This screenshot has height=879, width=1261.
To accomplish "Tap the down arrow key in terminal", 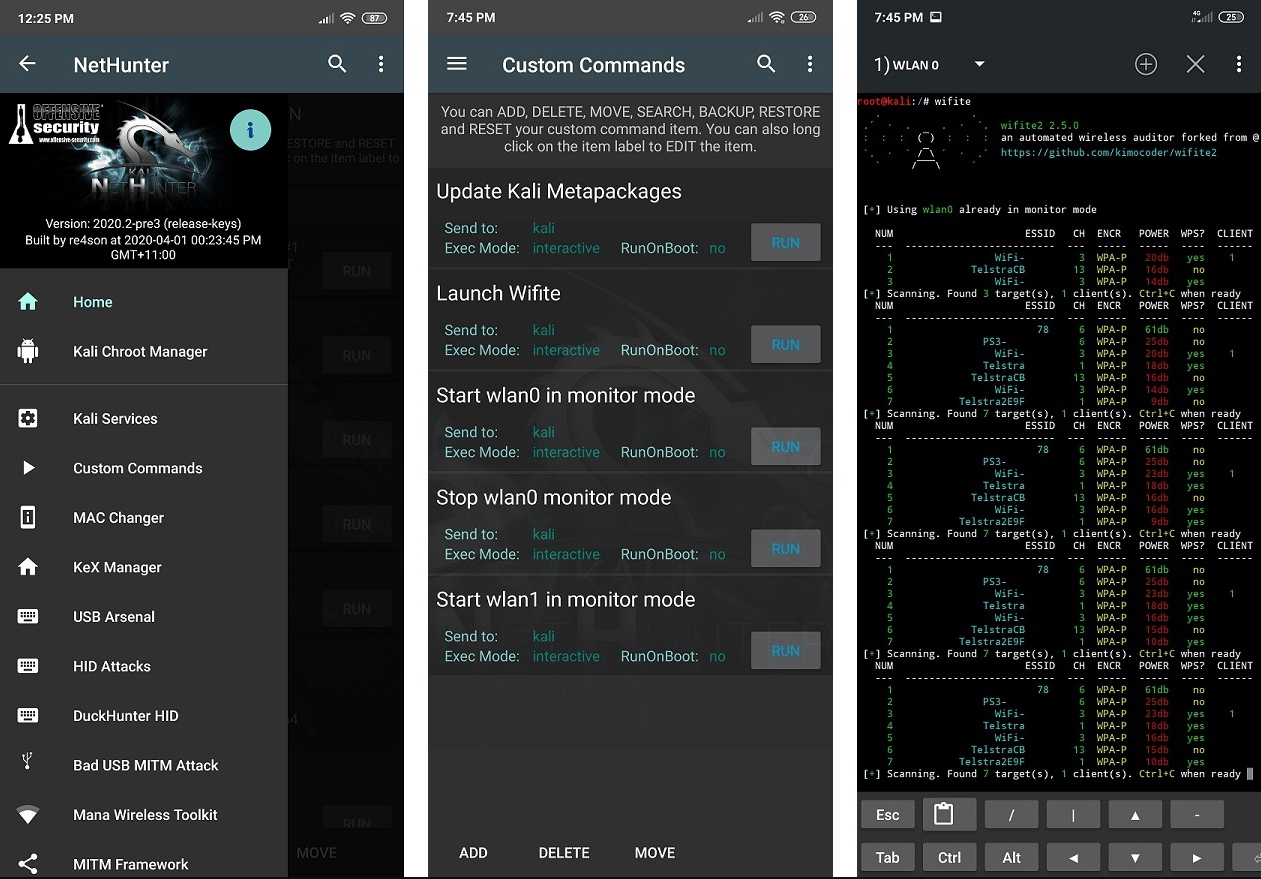I will click(1135, 857).
